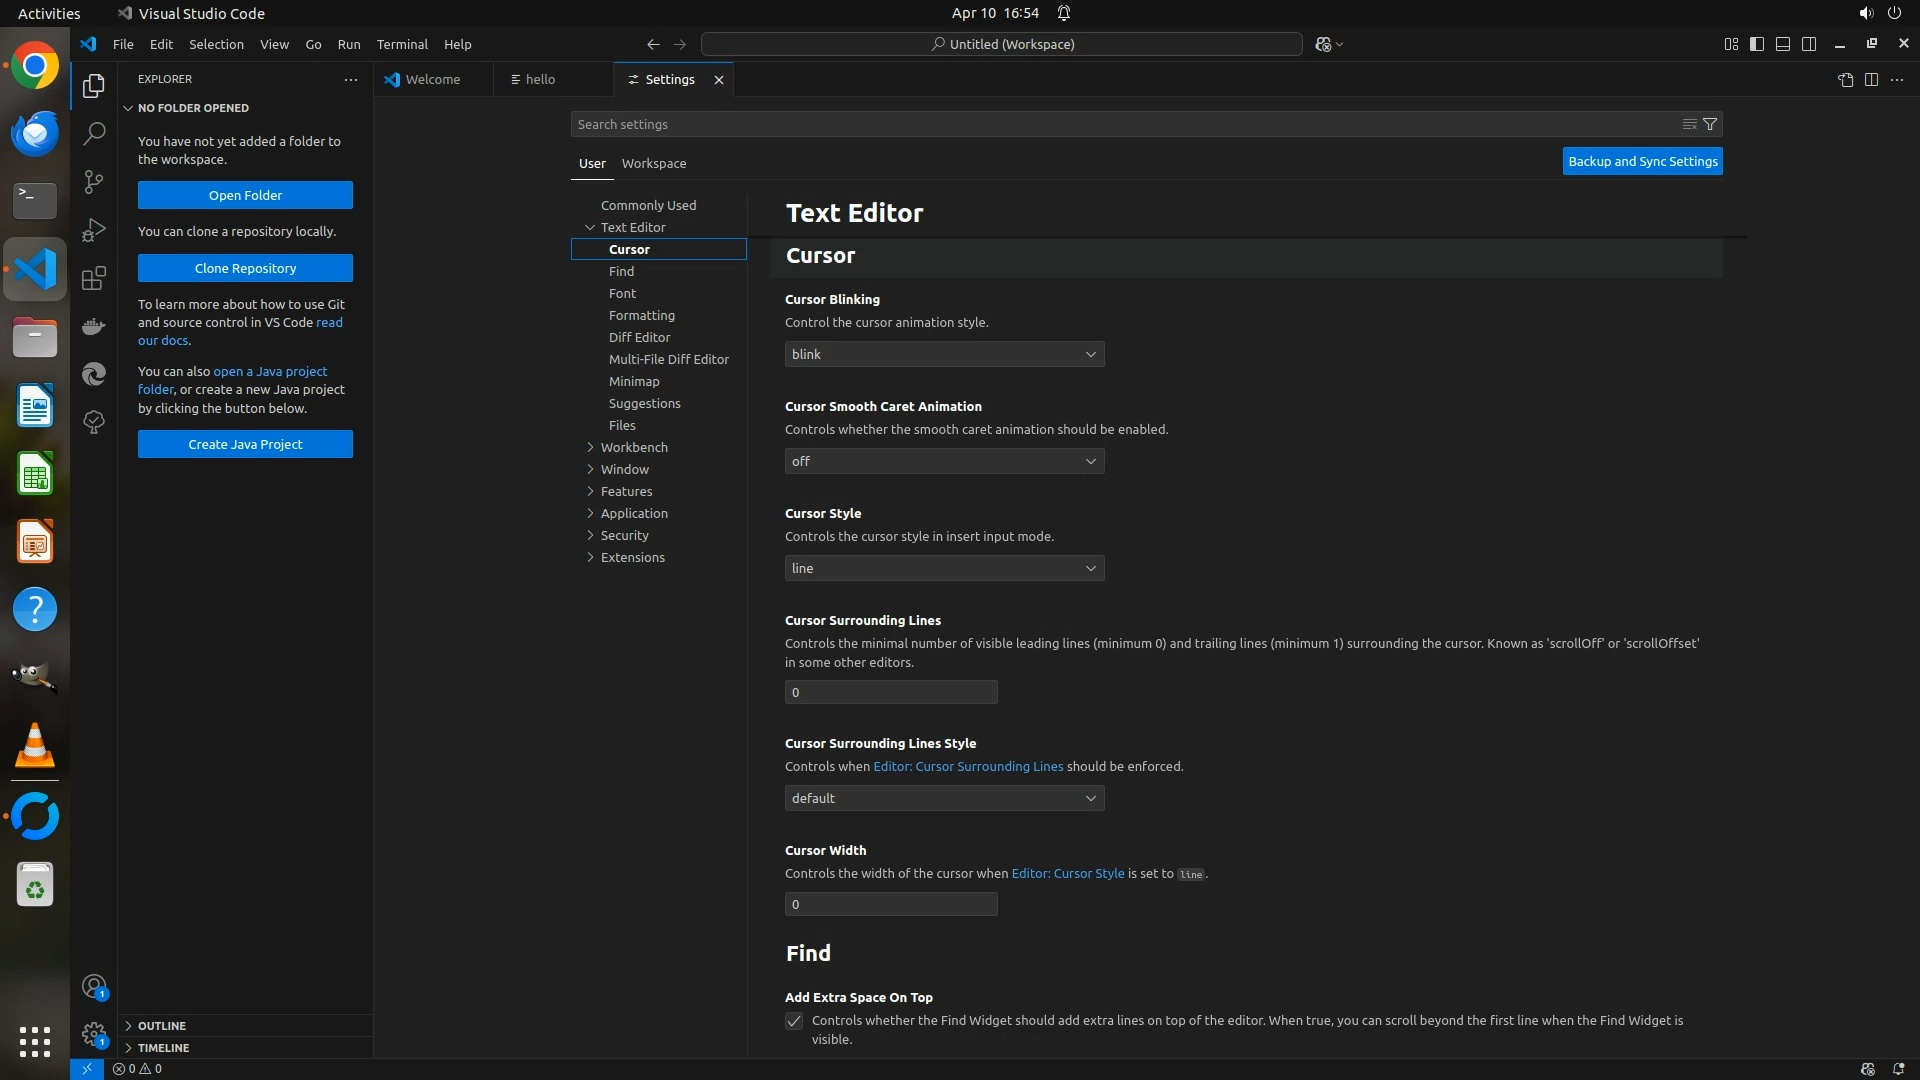
Task: Click the filter settings funnel icon
Action: pyautogui.click(x=1710, y=124)
